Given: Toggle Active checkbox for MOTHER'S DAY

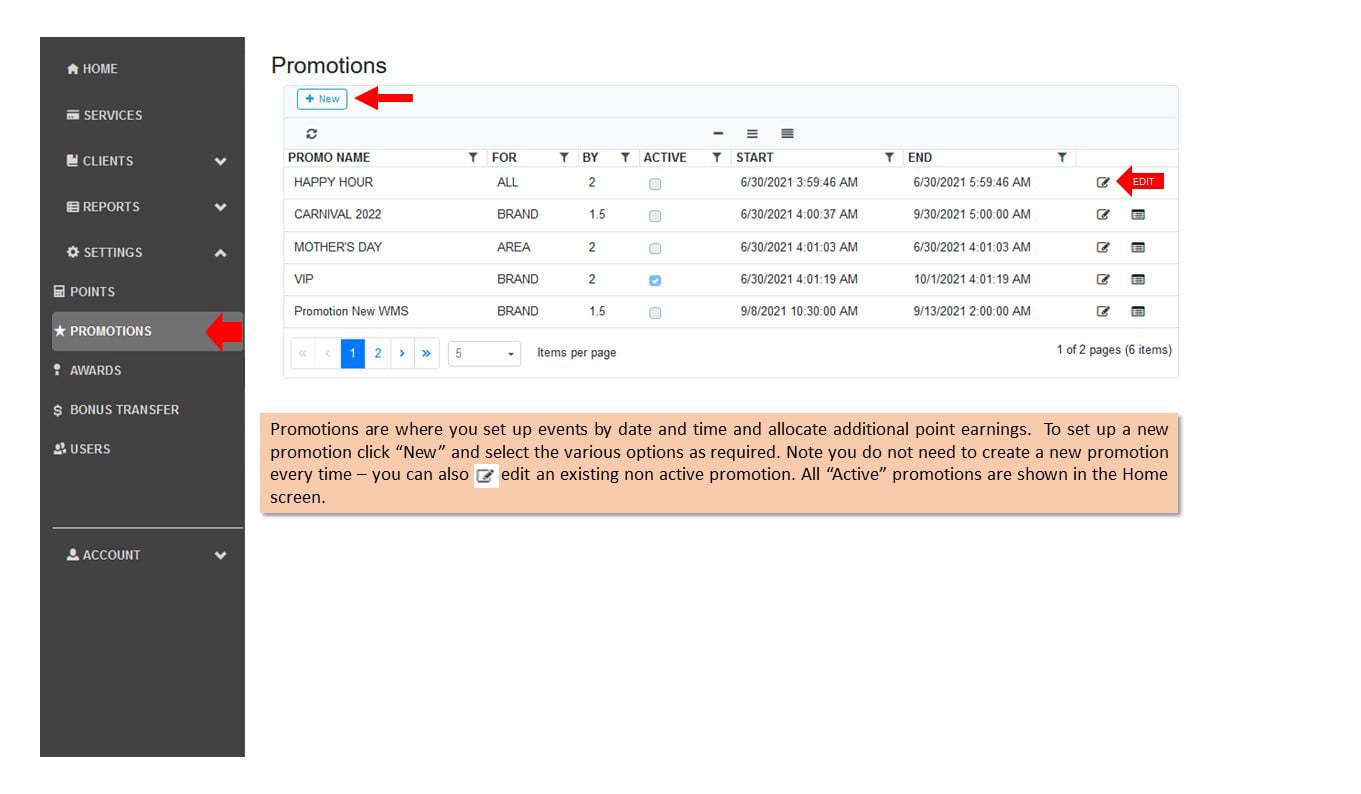Looking at the screenshot, I should pos(655,248).
